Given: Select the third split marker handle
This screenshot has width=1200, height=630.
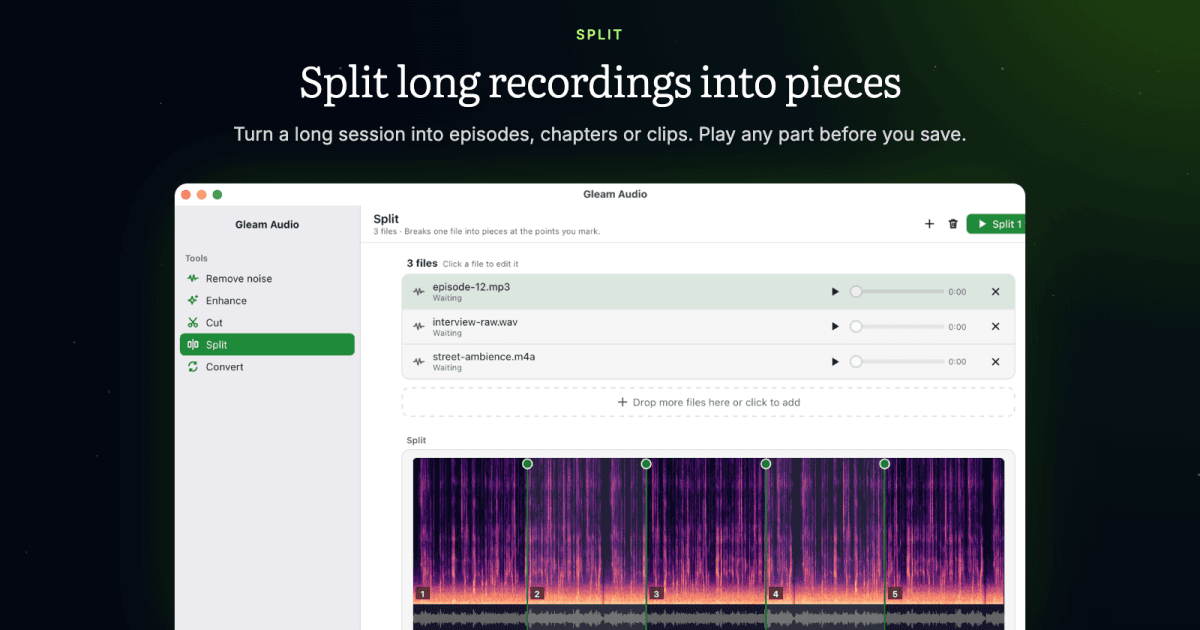Looking at the screenshot, I should [x=766, y=464].
